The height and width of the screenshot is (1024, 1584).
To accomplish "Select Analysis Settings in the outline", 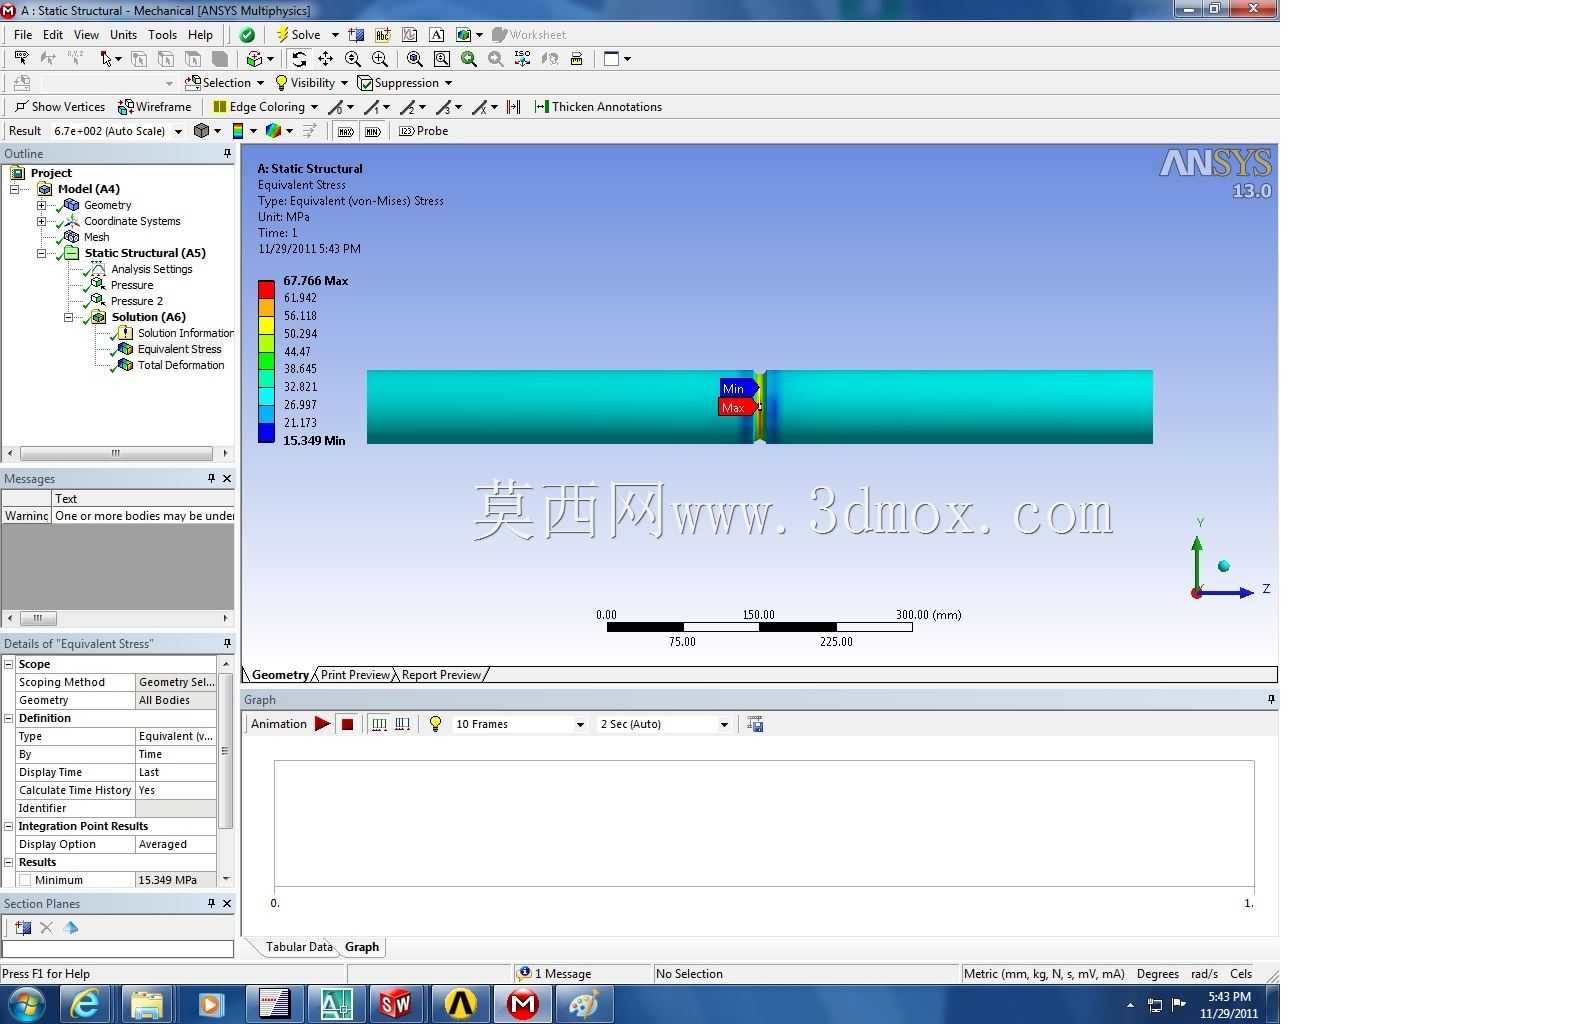I will [x=151, y=269].
